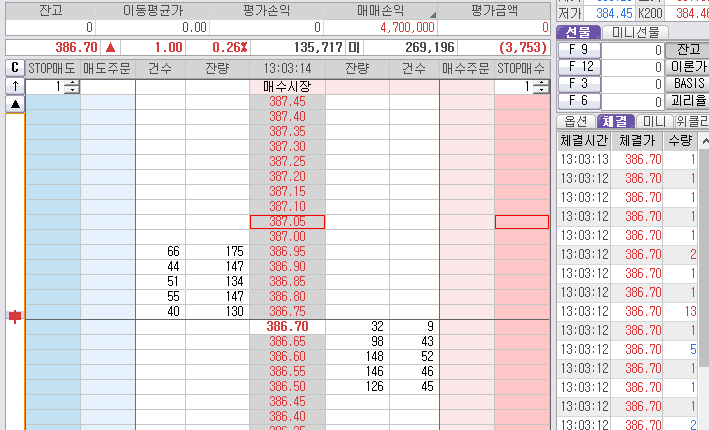
Task: Click the 잔고 button beside F 9
Action: 687,49
